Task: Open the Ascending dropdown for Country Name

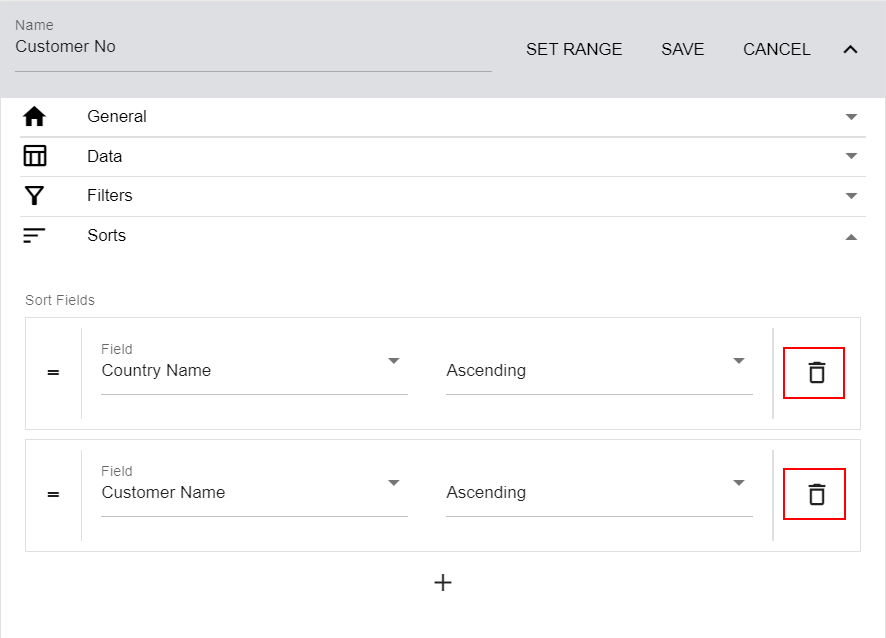Action: tap(739, 361)
